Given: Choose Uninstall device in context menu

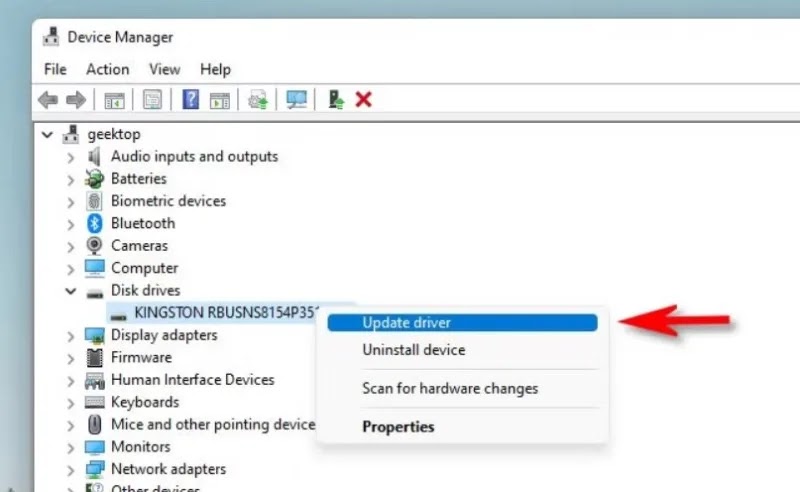Looking at the screenshot, I should click(x=414, y=350).
